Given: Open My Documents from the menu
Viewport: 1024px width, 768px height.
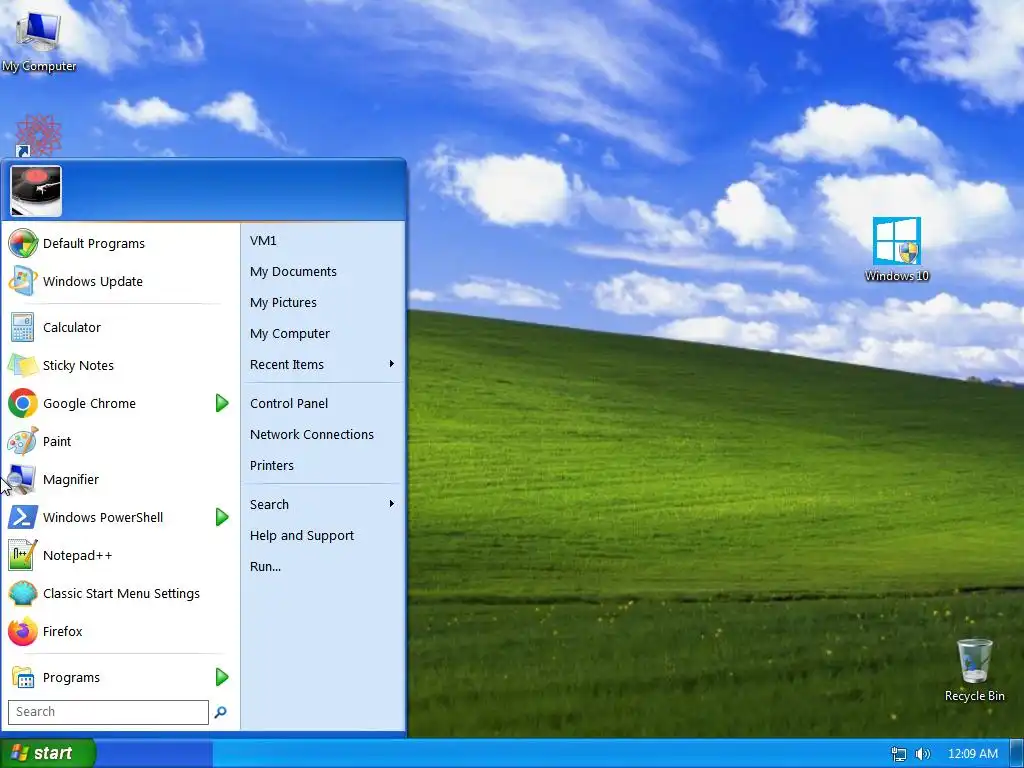Looking at the screenshot, I should [323, 272].
